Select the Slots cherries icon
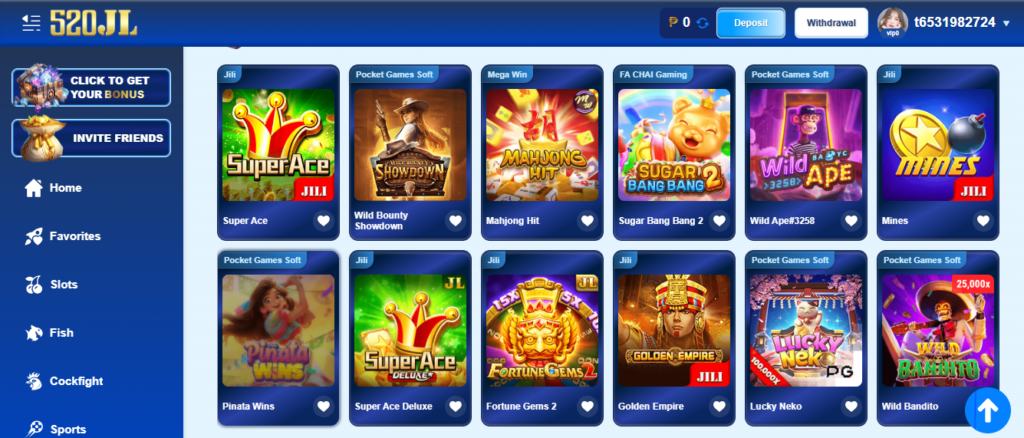Screen dimensions: 1024x438 pyautogui.click(x=33, y=285)
